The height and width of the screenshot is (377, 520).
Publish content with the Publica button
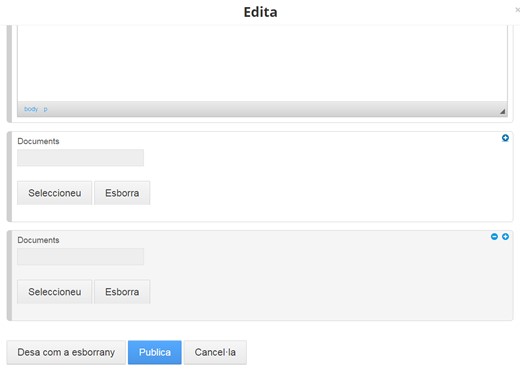[155, 352]
